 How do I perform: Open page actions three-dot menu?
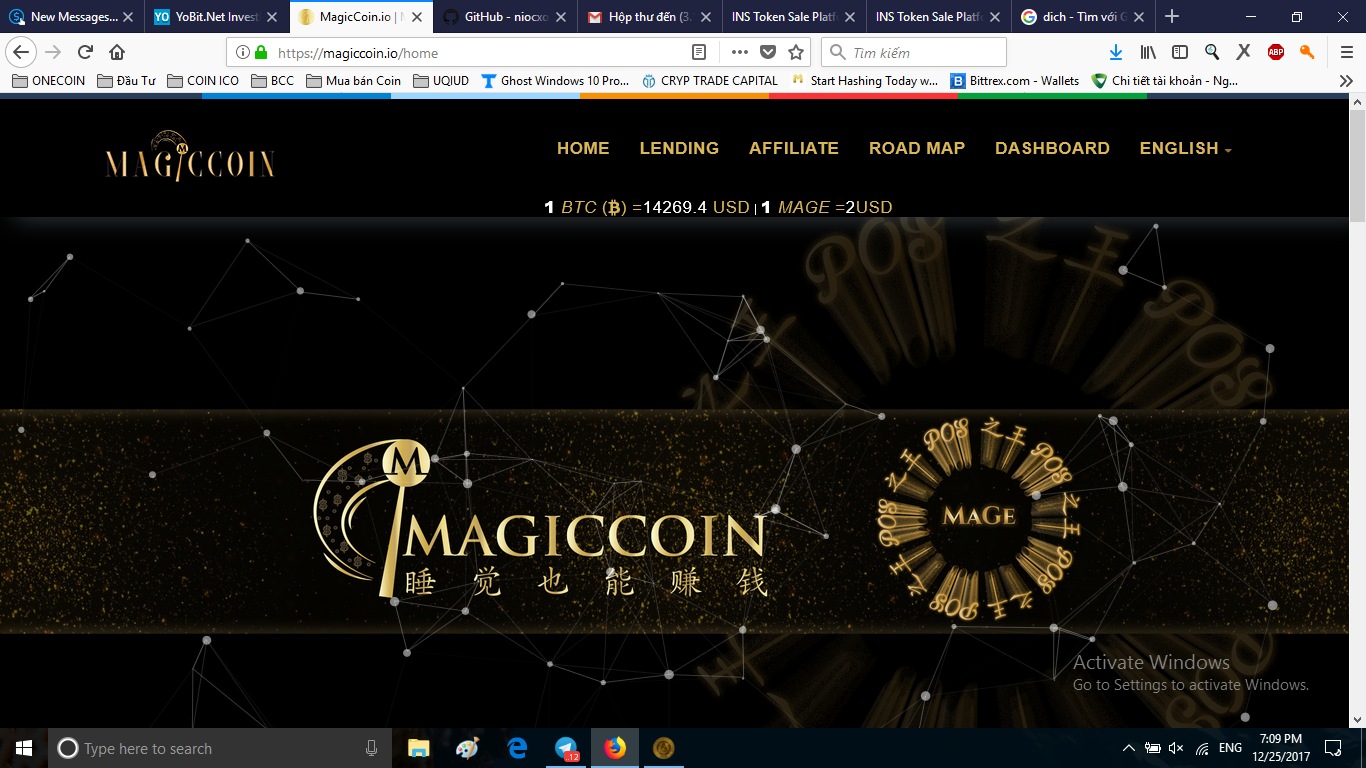click(739, 52)
